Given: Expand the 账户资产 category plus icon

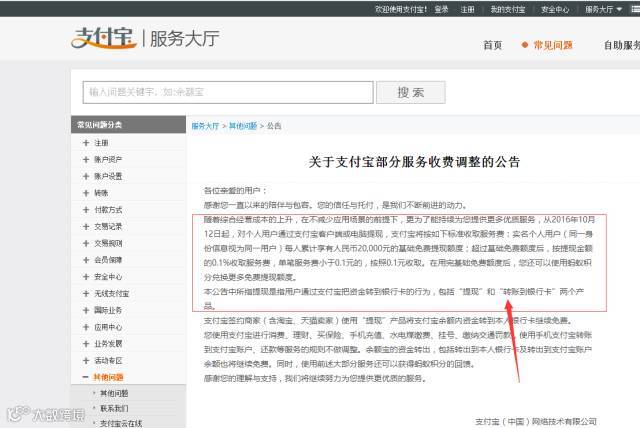Looking at the screenshot, I should pos(86,160).
